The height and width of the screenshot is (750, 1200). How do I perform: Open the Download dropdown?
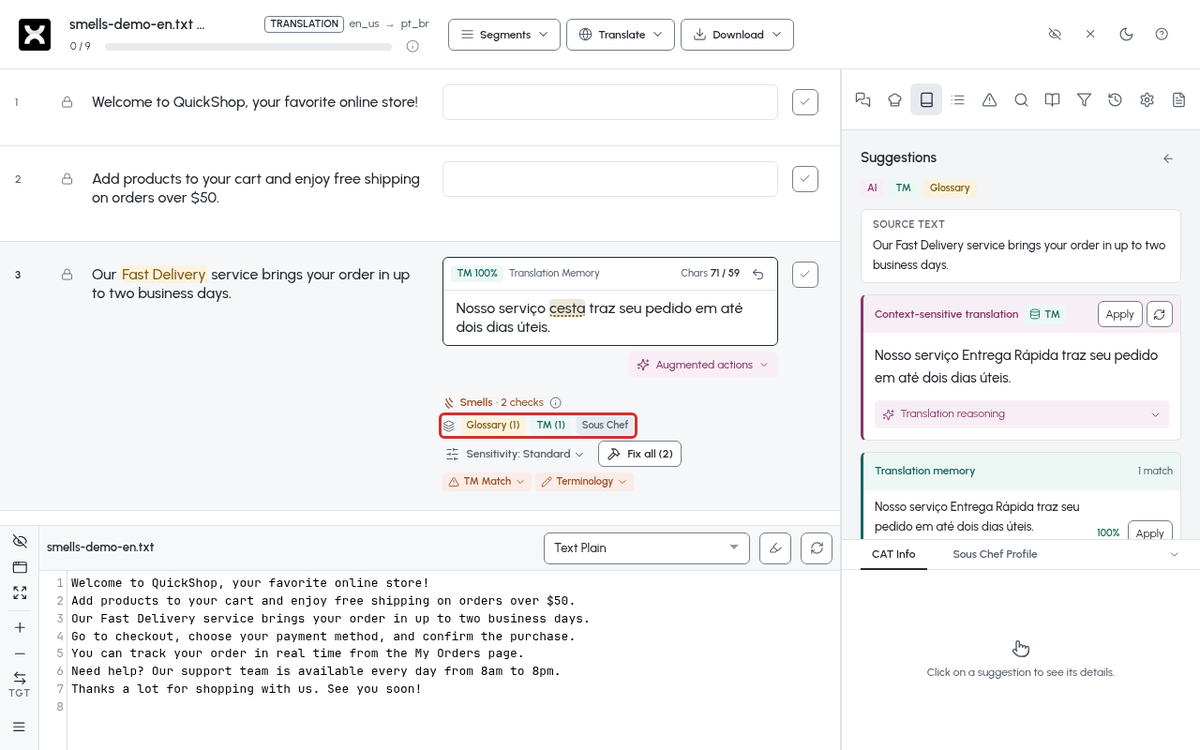click(x=737, y=34)
